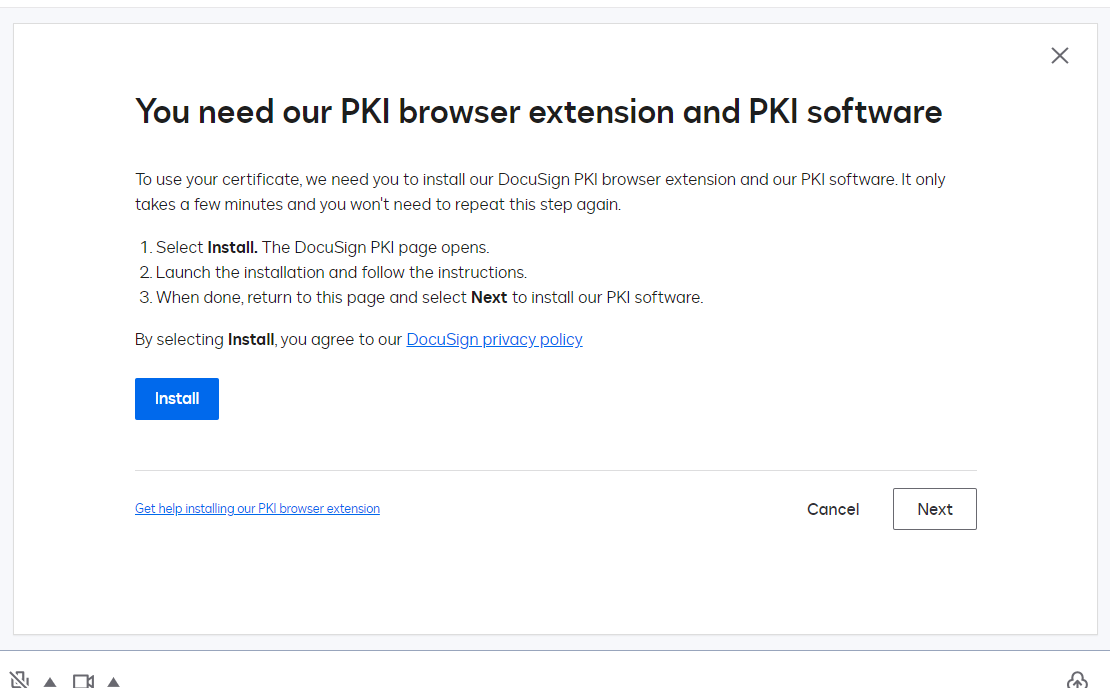
Task: Toggle the camera icon
Action: (83, 682)
